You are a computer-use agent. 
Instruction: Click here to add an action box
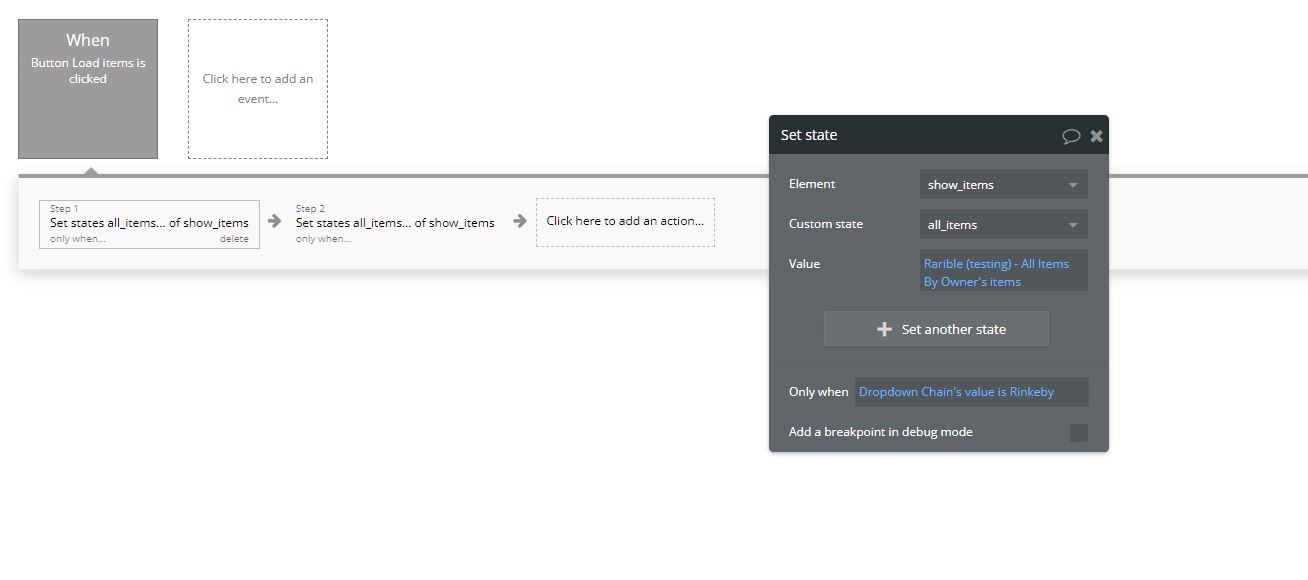pos(625,222)
